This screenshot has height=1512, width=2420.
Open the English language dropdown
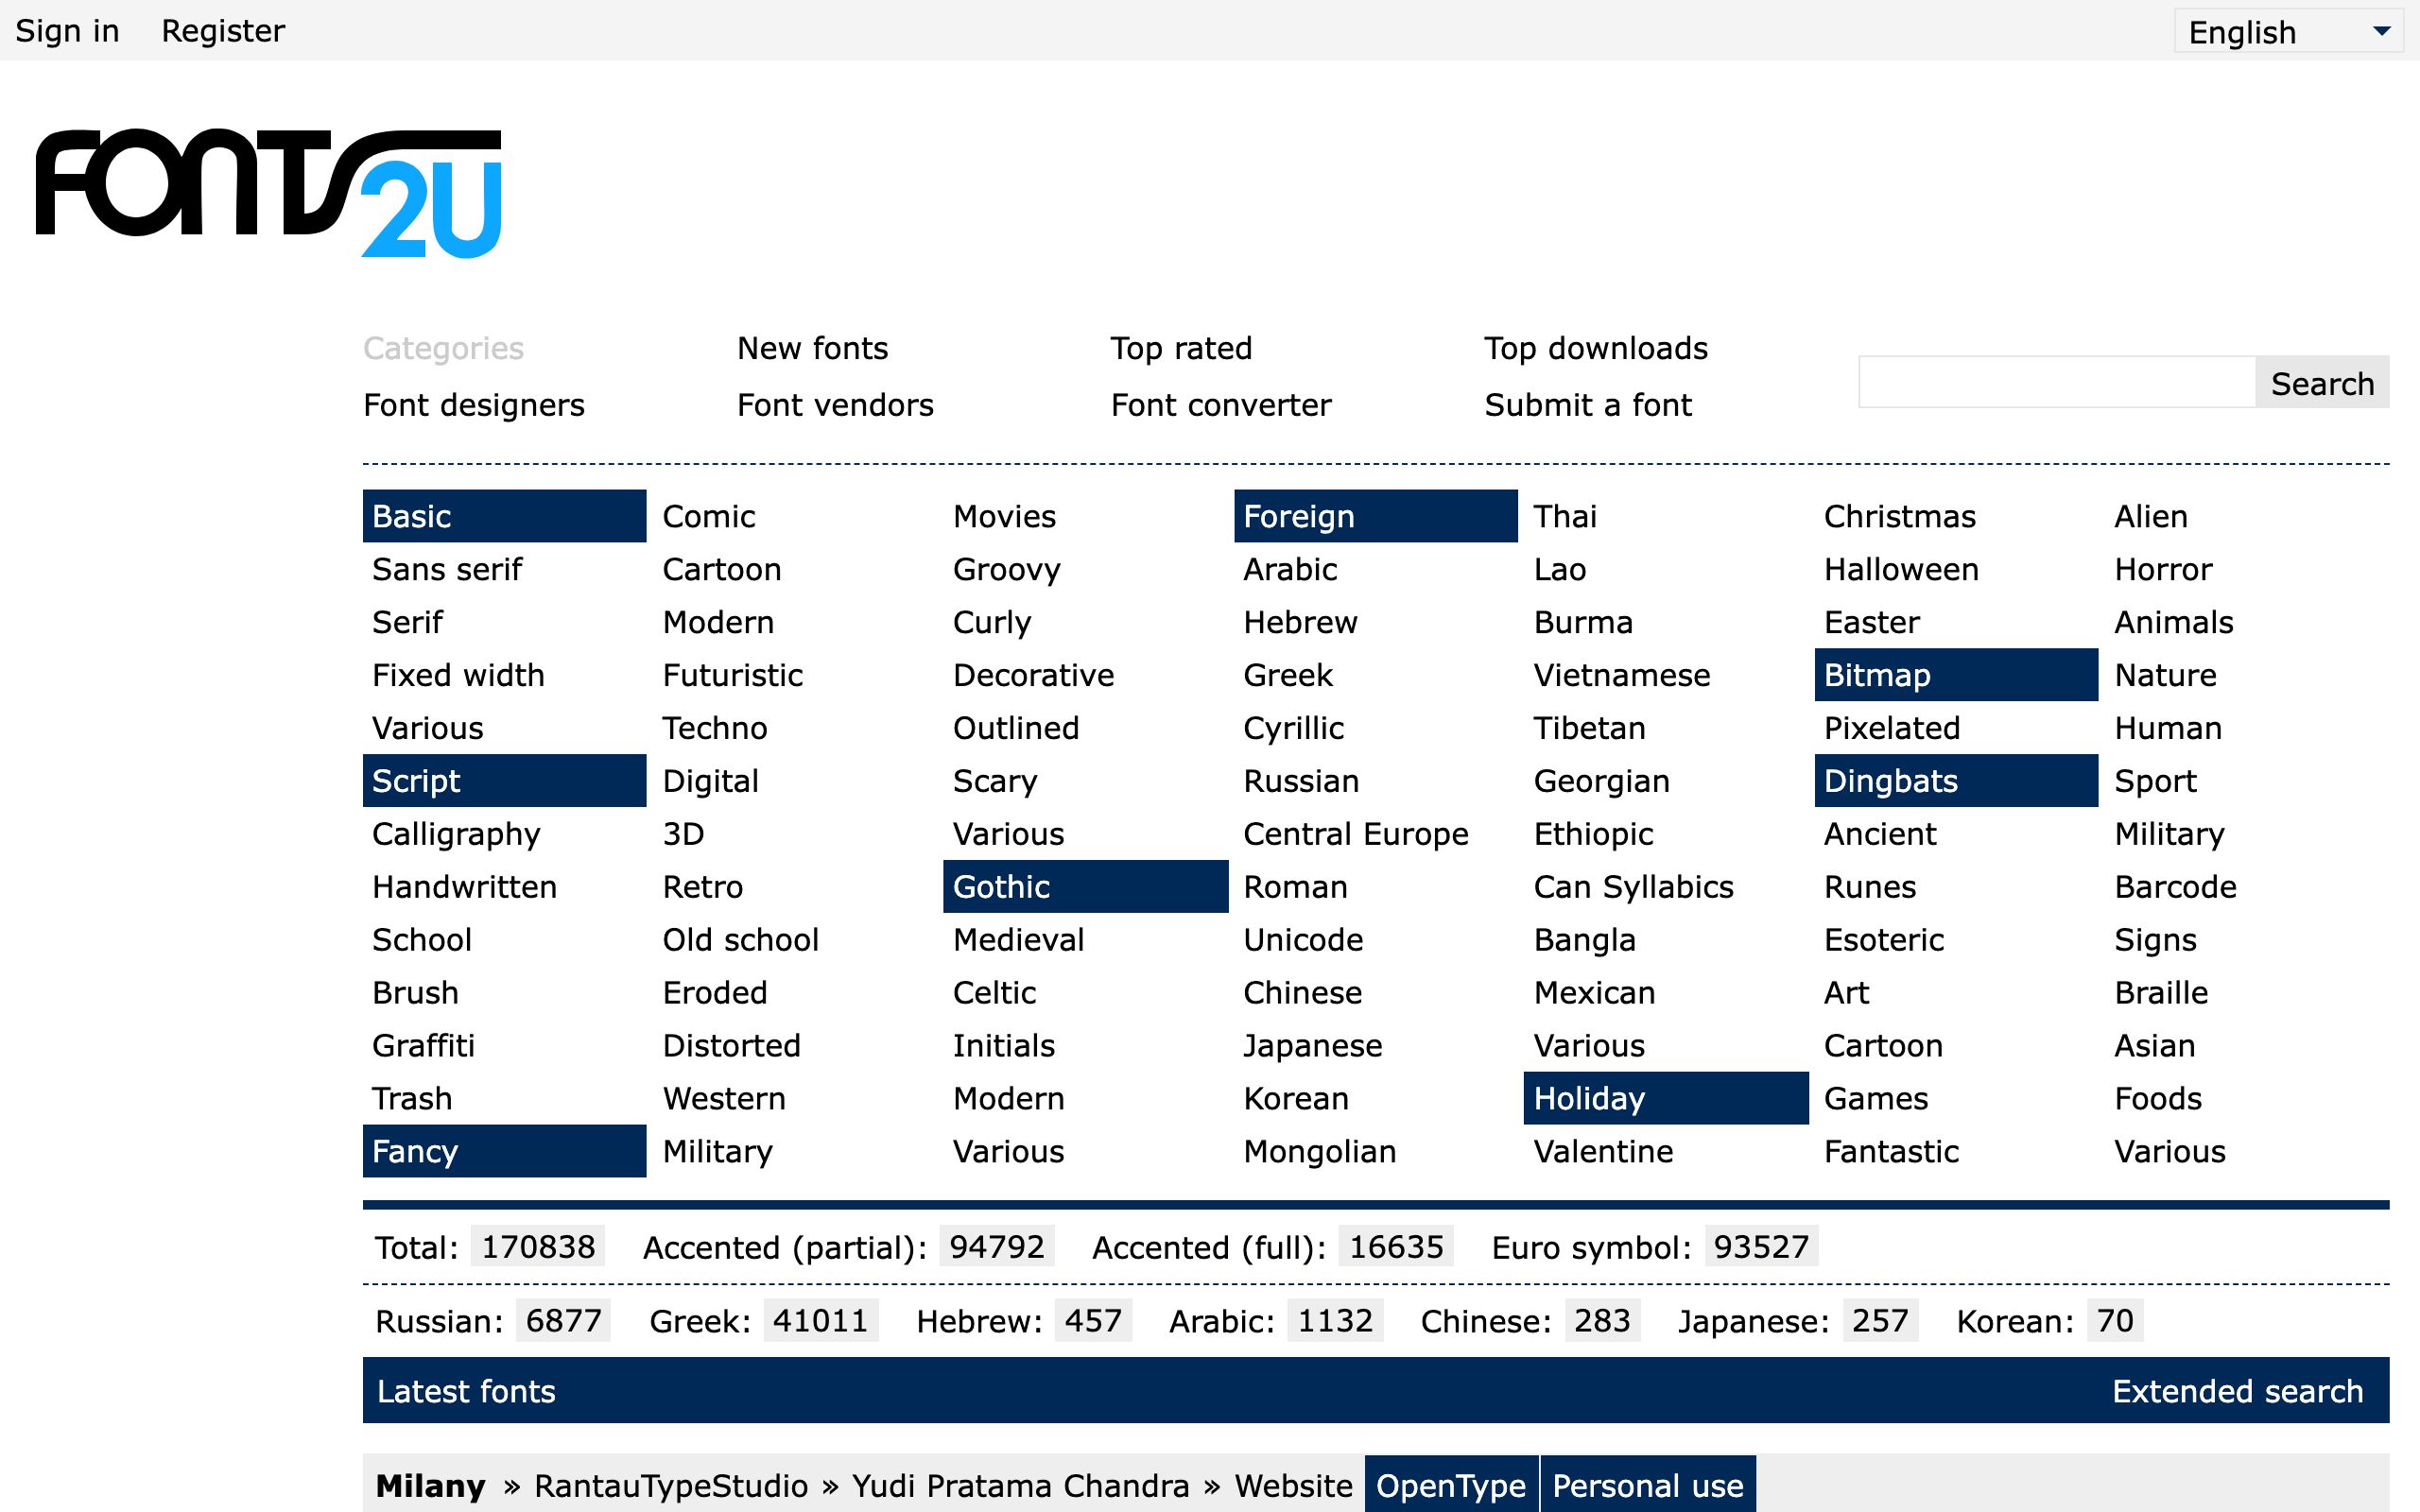pyautogui.click(x=2287, y=31)
